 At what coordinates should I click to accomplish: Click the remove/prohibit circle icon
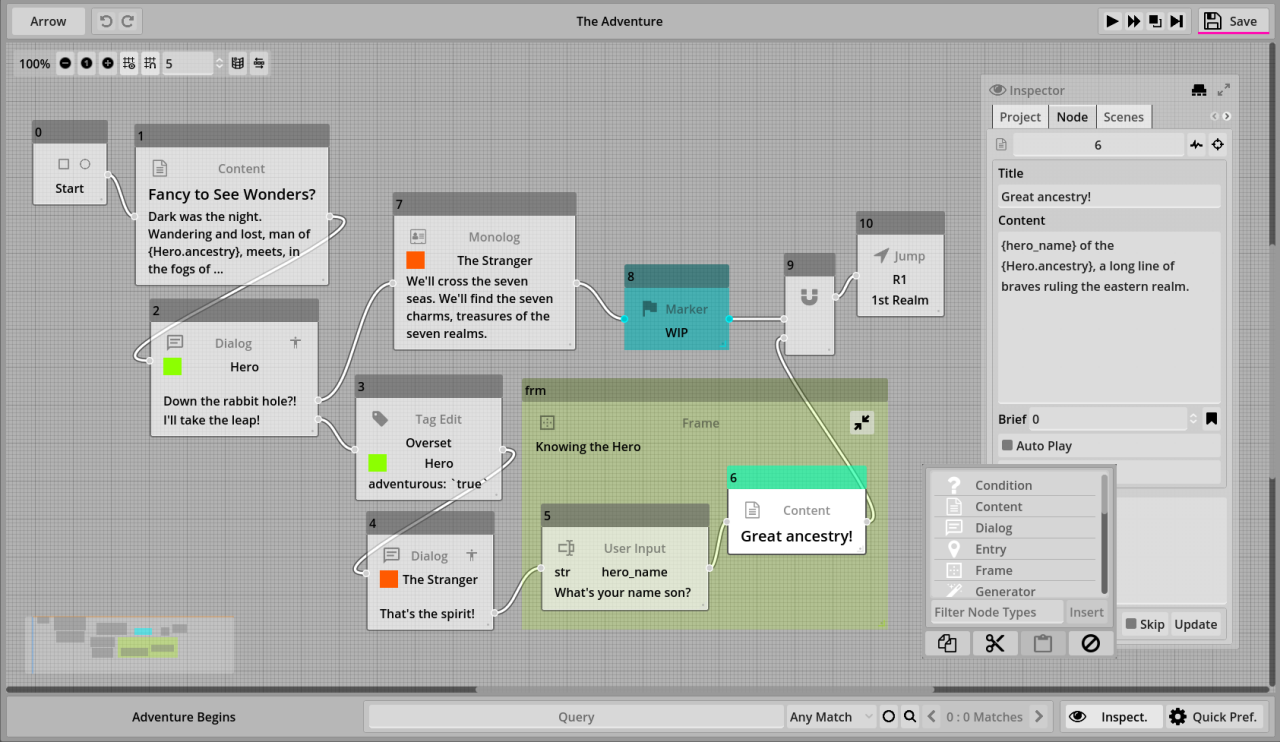(x=1090, y=643)
